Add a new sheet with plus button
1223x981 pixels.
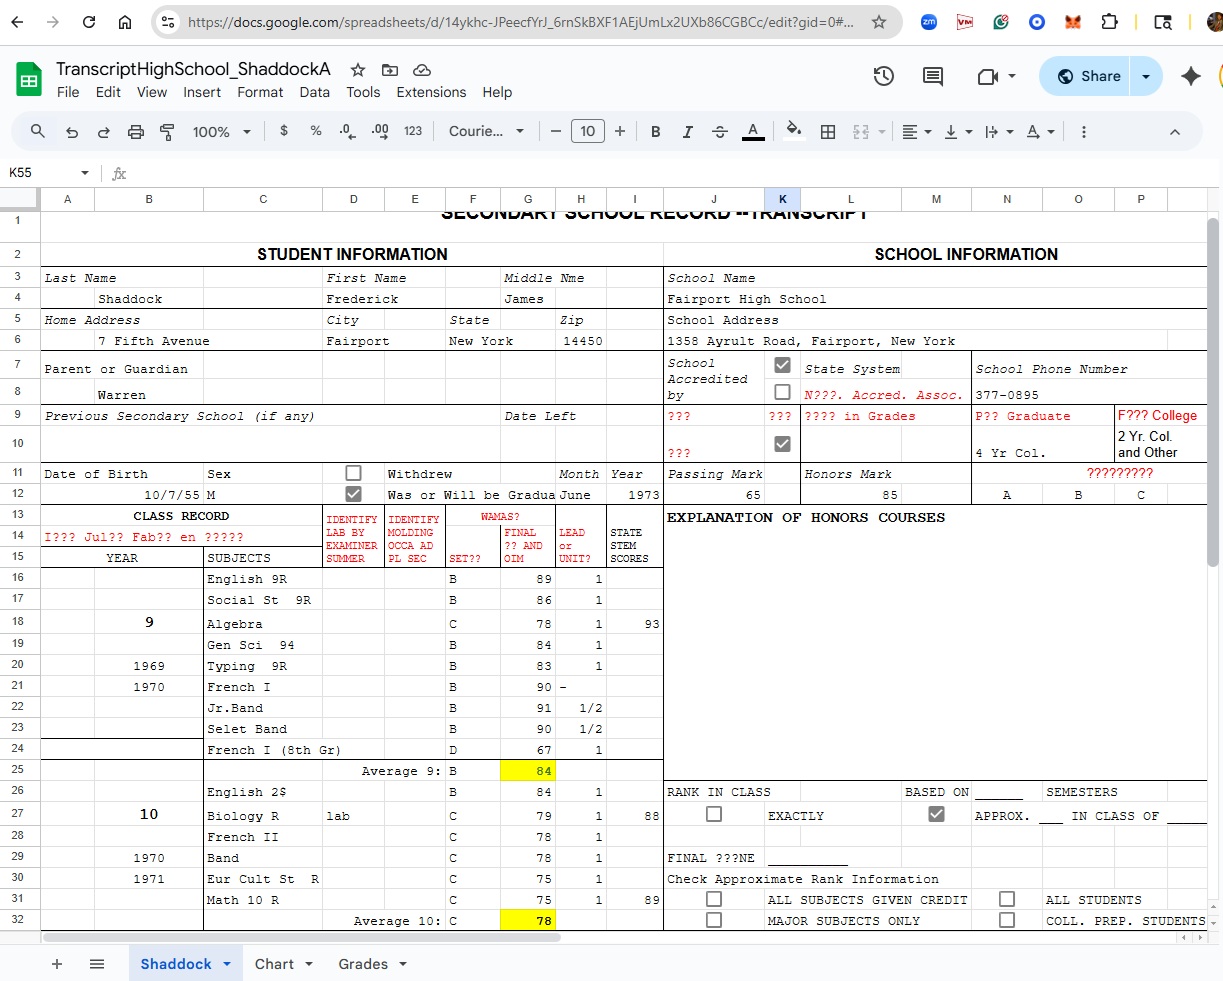57,964
